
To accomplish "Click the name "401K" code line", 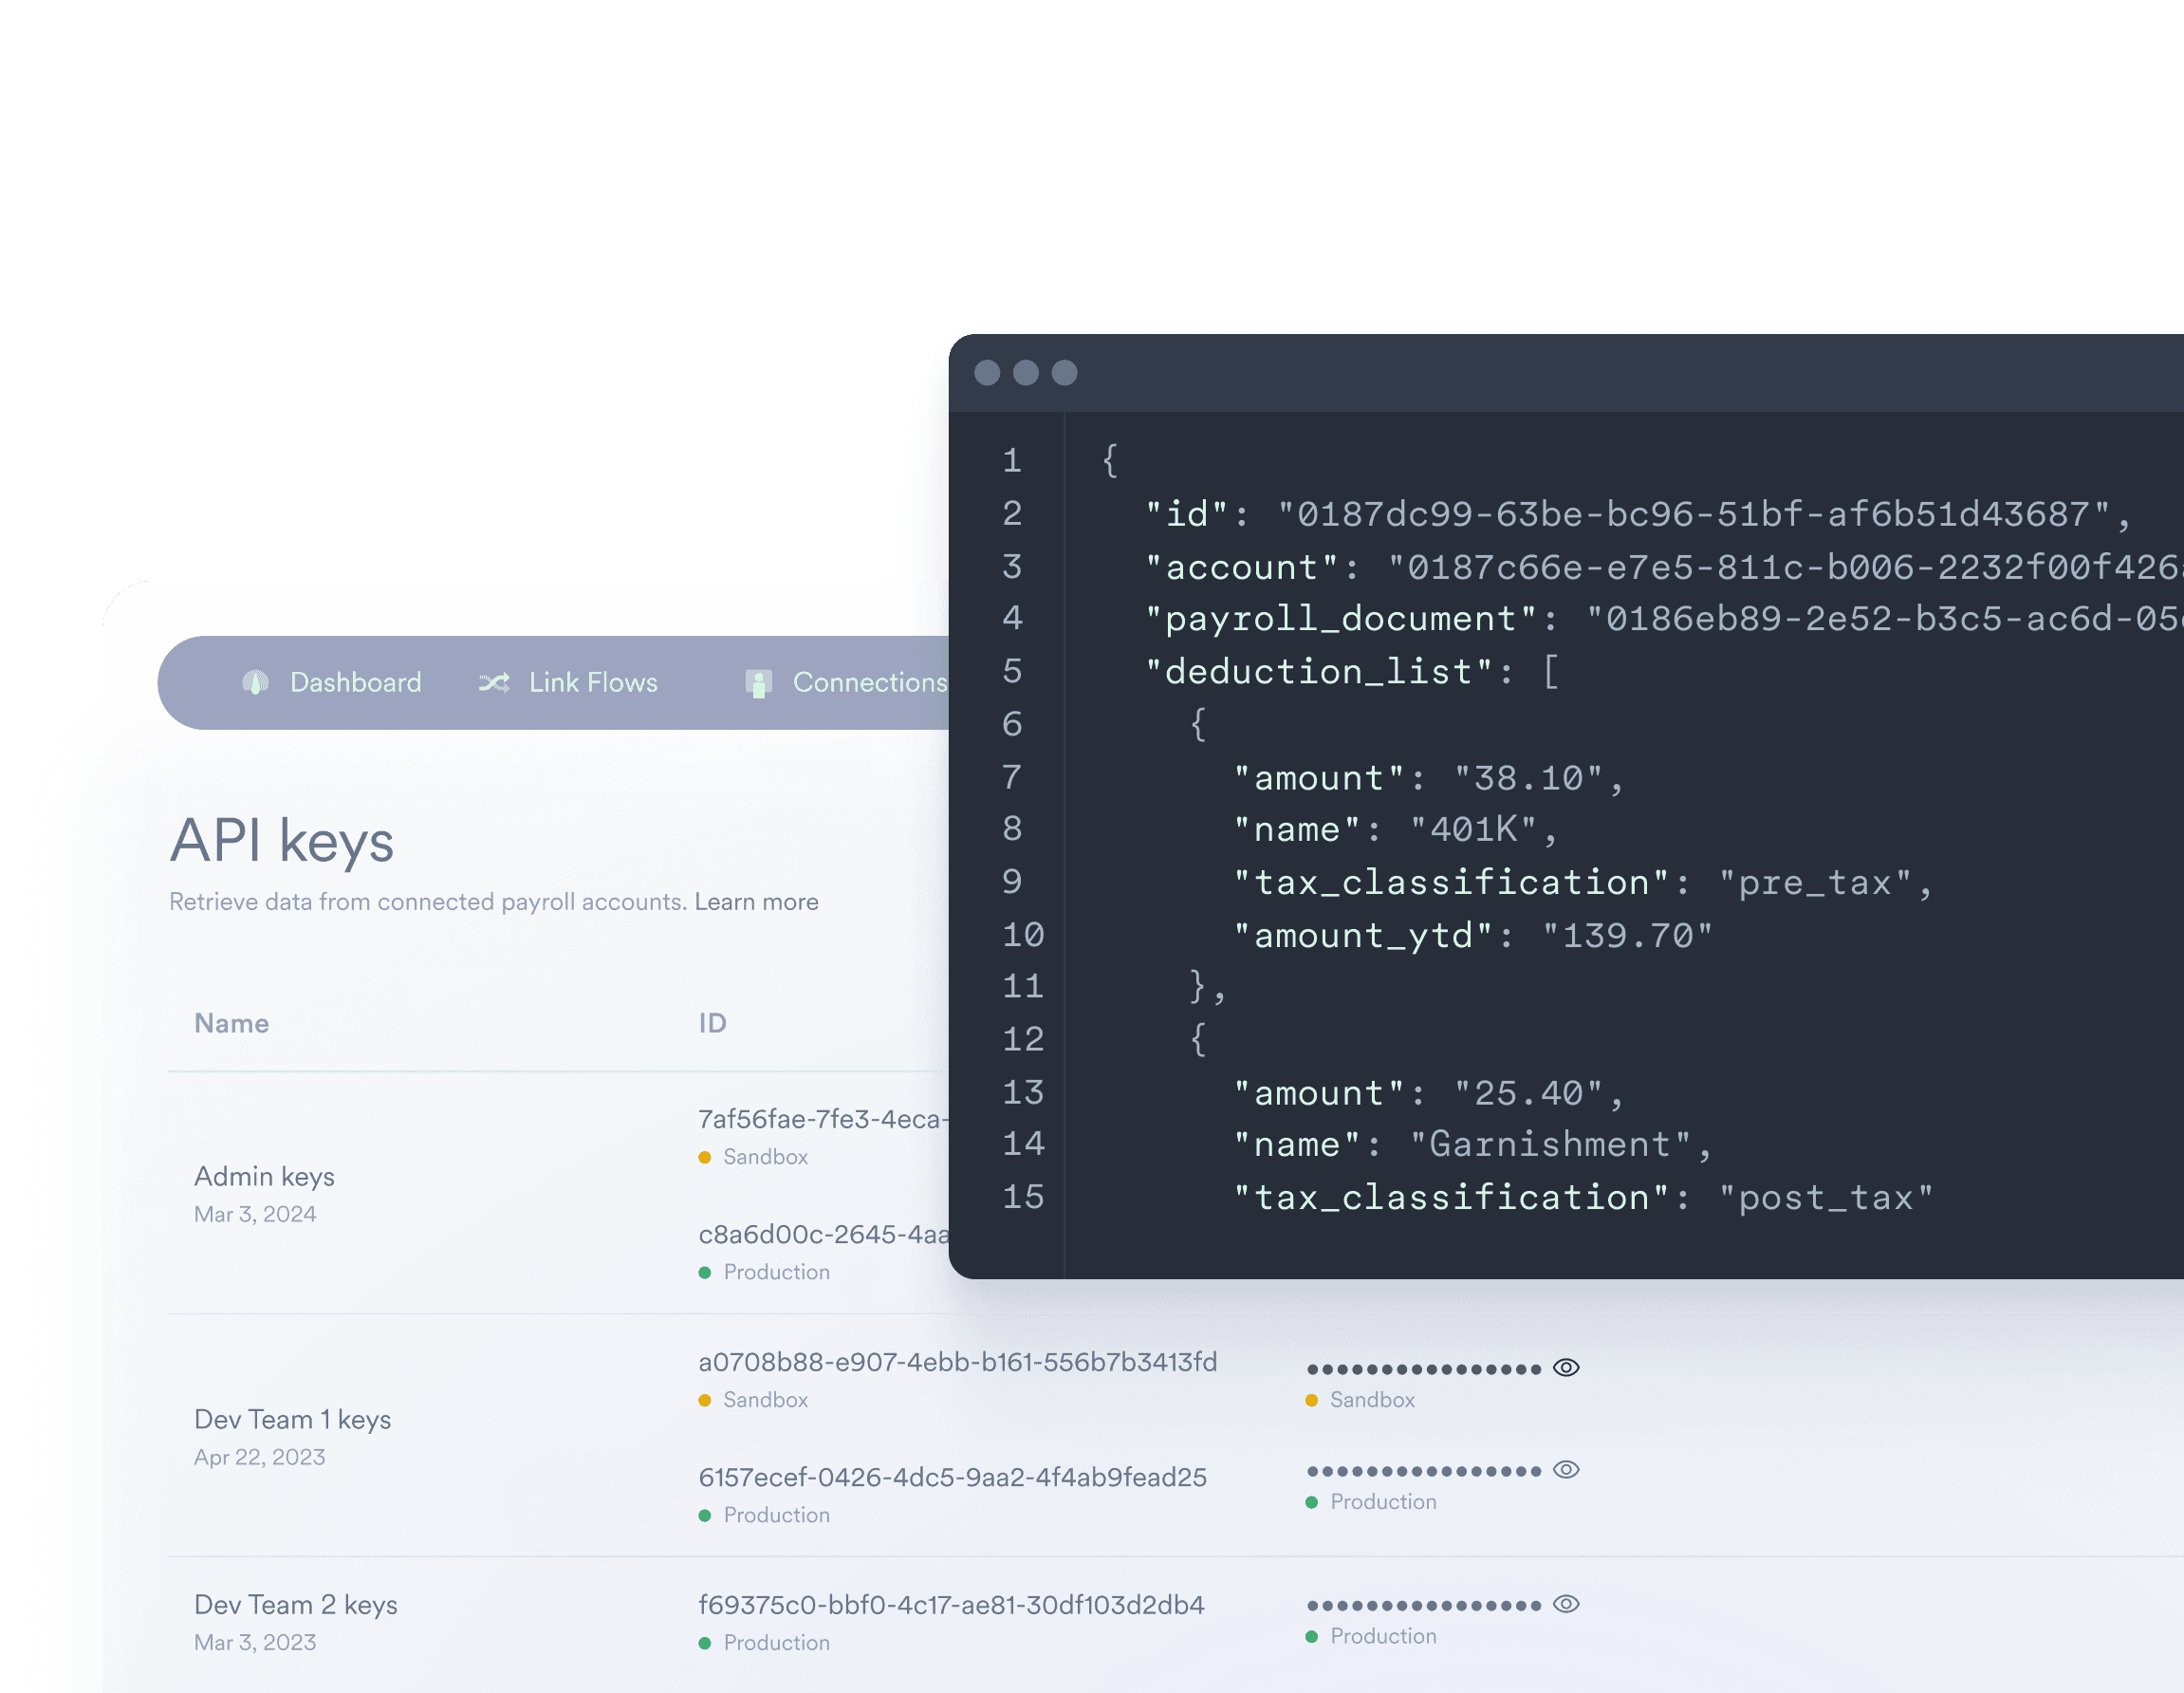I will pos(1396,829).
